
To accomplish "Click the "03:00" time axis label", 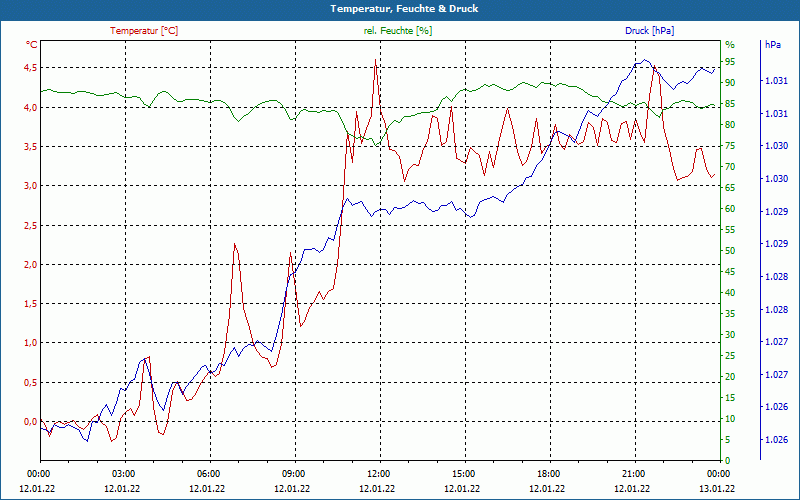I will click(x=122, y=473).
